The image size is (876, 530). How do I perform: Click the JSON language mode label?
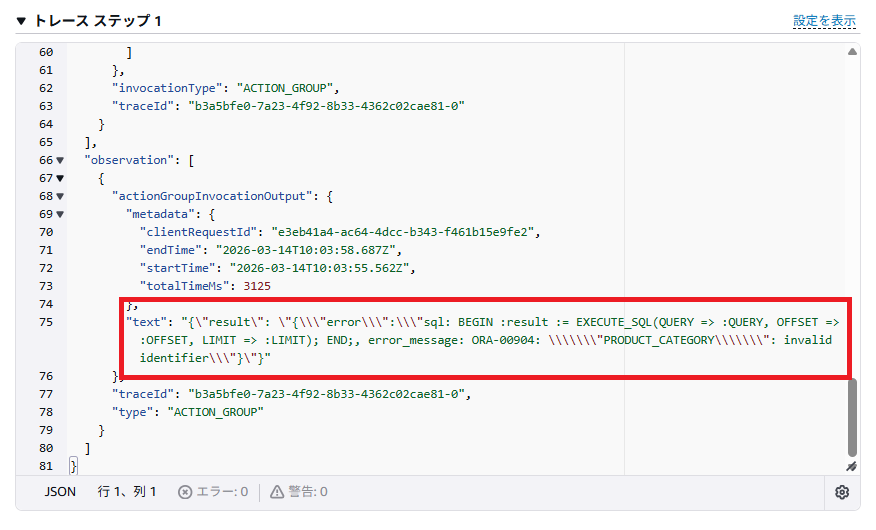pos(60,492)
